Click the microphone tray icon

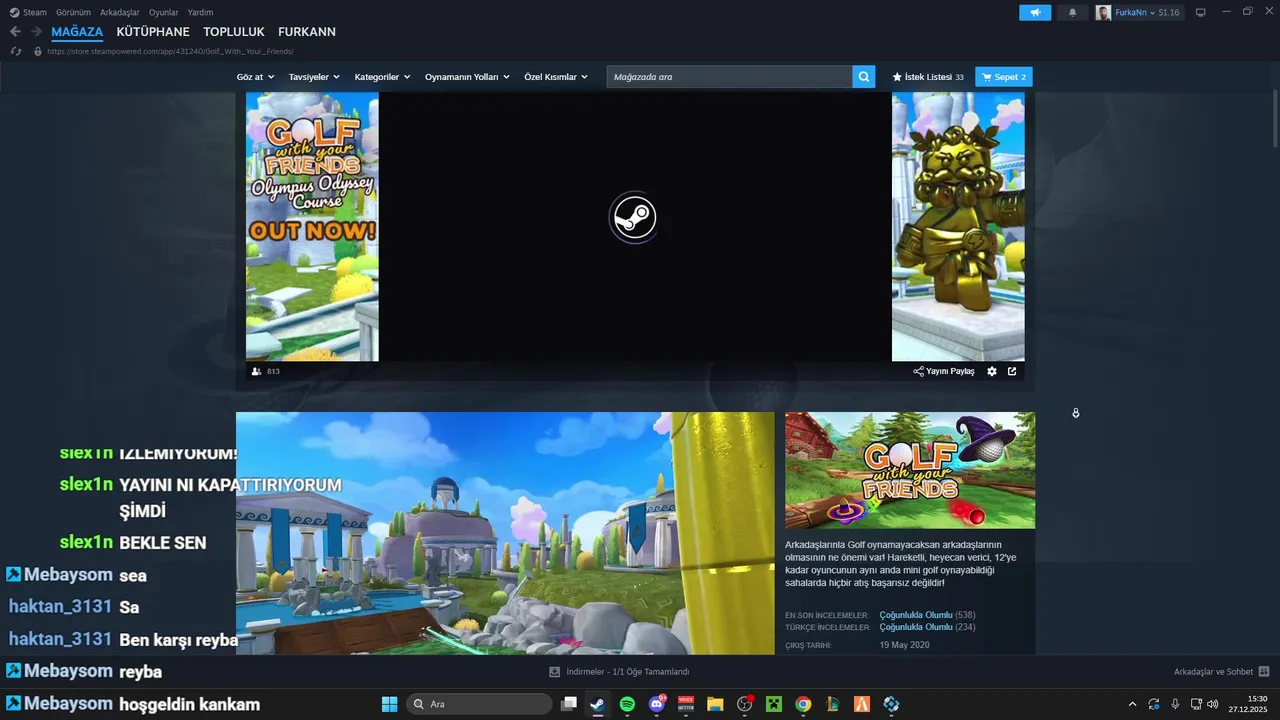(x=1175, y=704)
